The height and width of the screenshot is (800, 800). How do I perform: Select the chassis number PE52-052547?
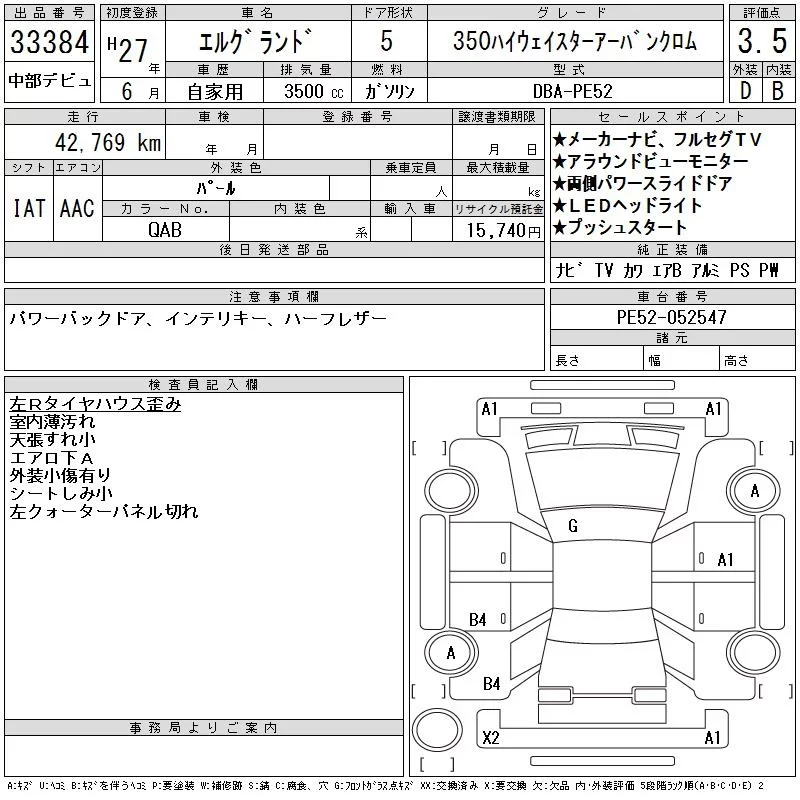coord(671,317)
